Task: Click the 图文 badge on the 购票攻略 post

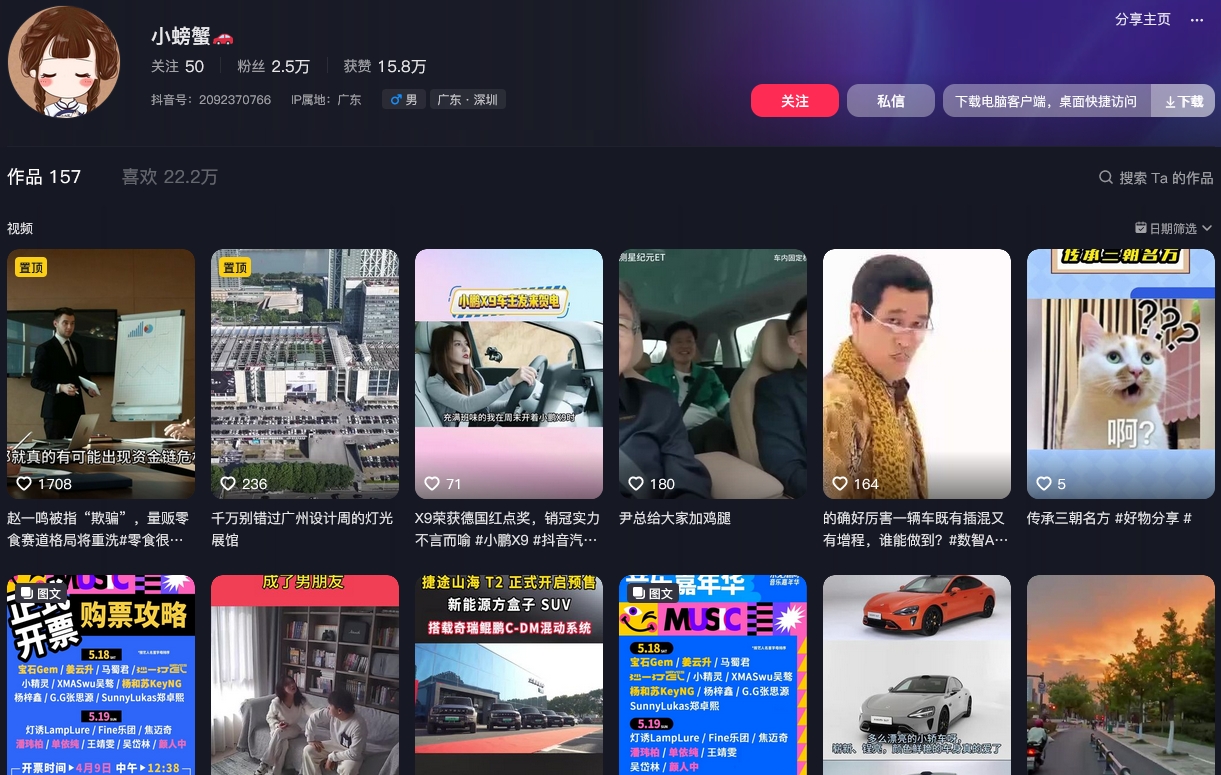Action: tap(41, 593)
